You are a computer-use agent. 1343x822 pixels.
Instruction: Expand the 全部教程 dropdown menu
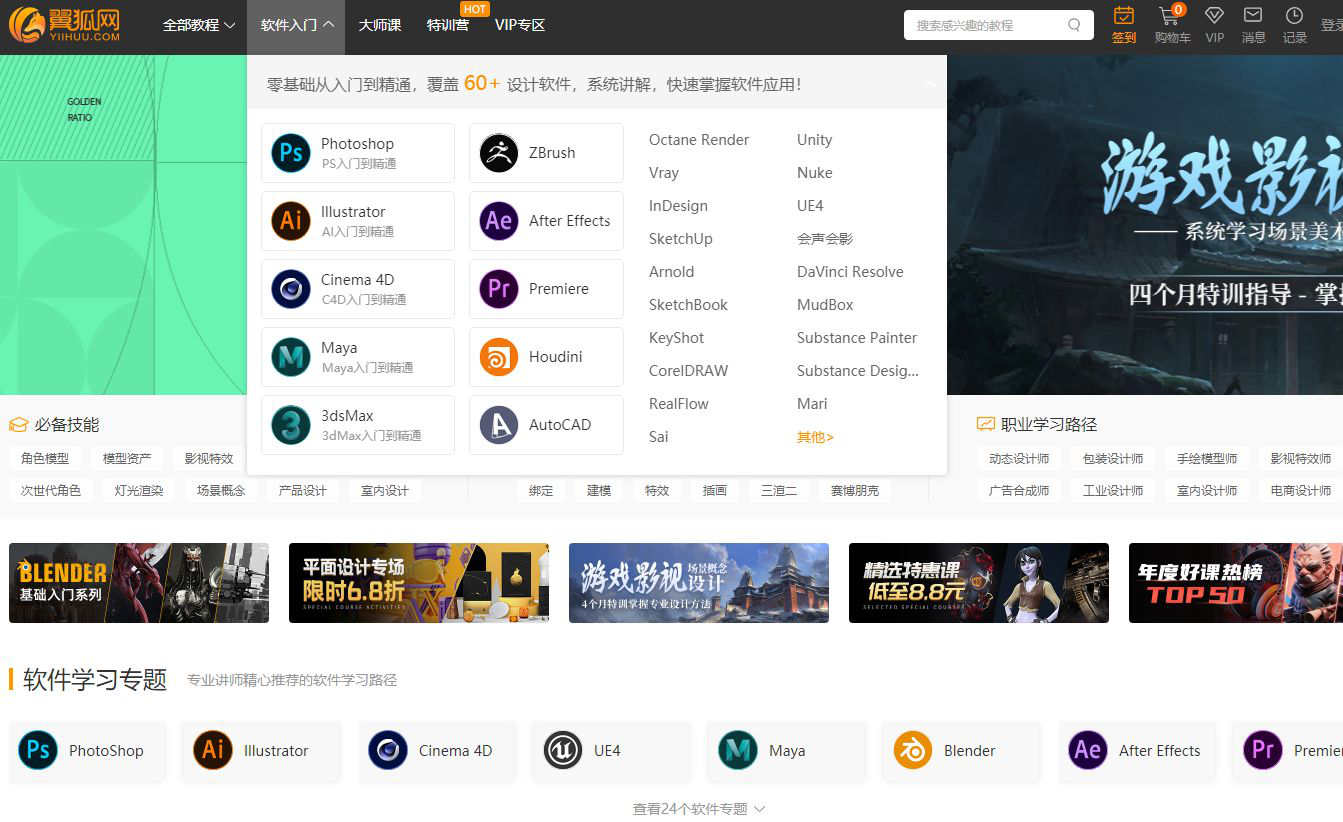point(199,25)
